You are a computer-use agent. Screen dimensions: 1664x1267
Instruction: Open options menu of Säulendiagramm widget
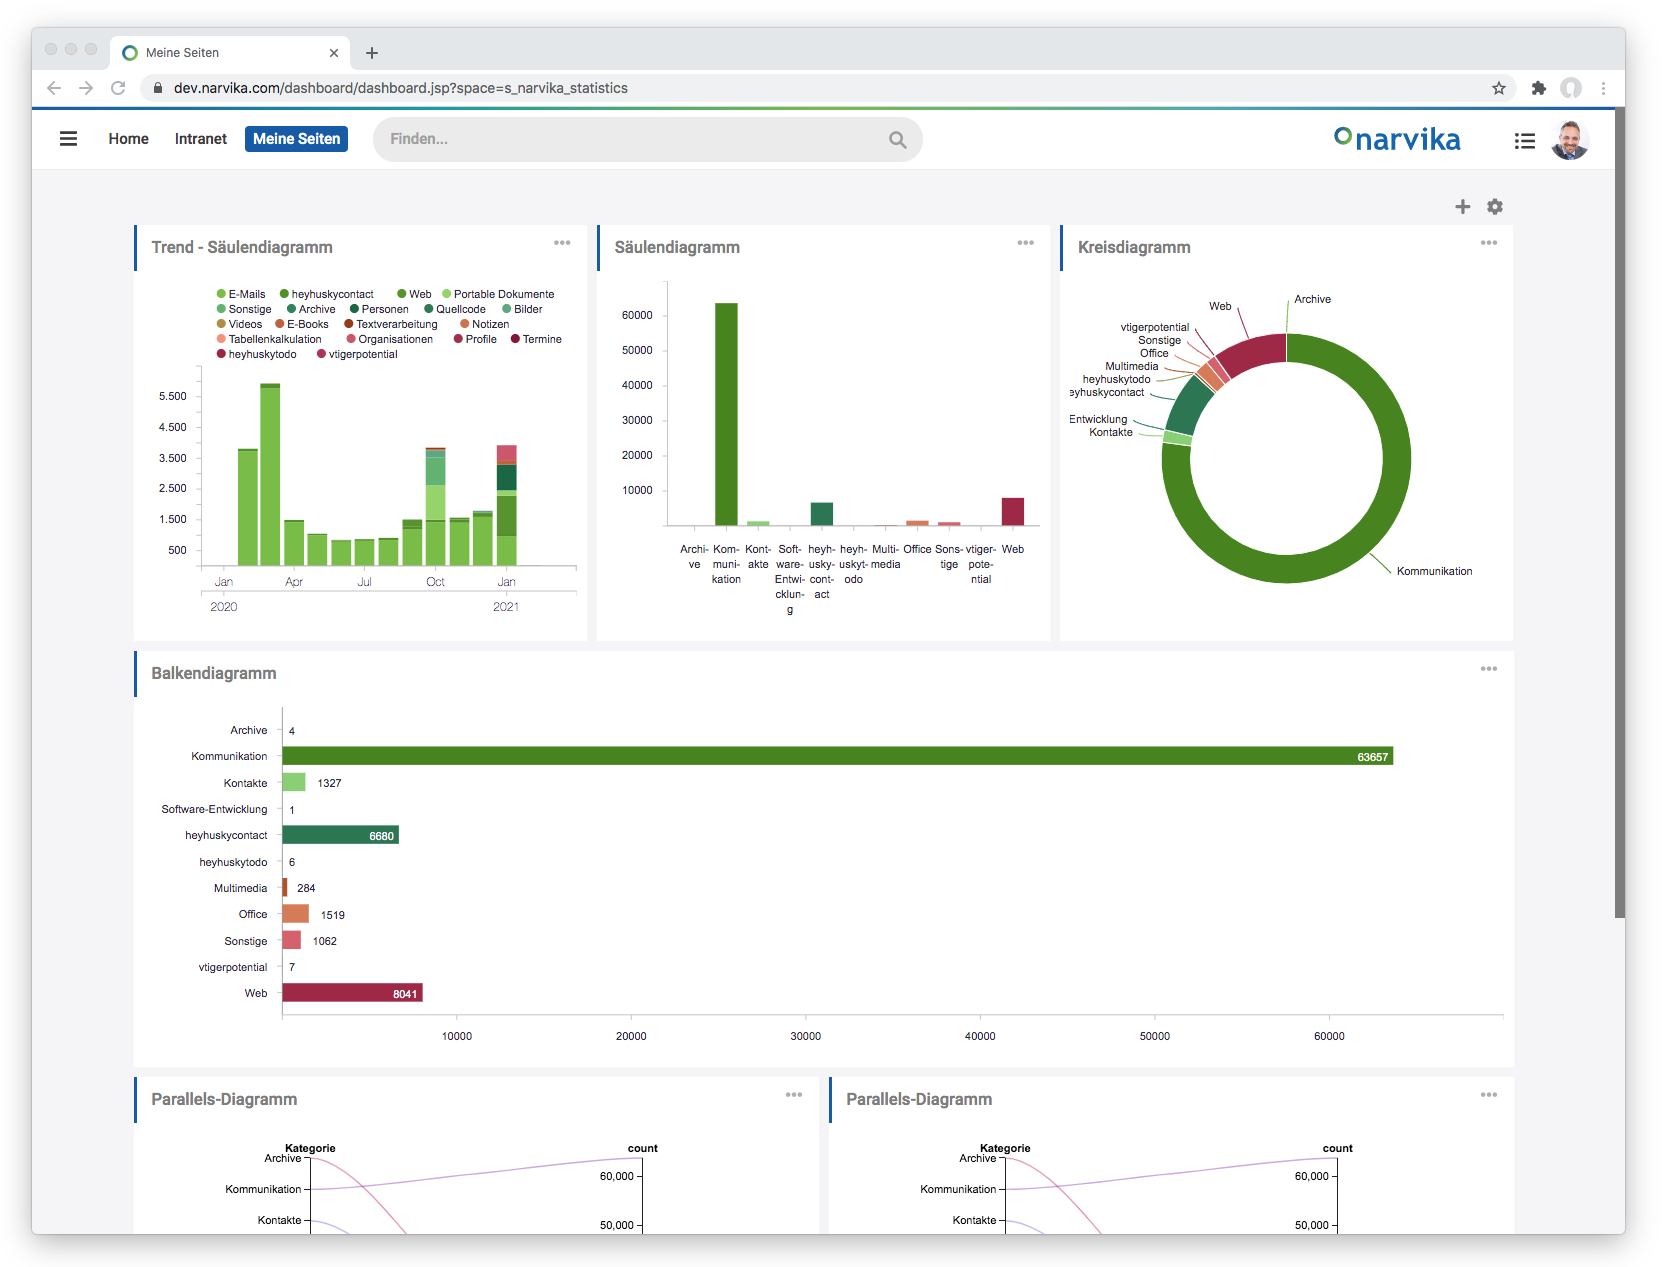coord(1025,243)
